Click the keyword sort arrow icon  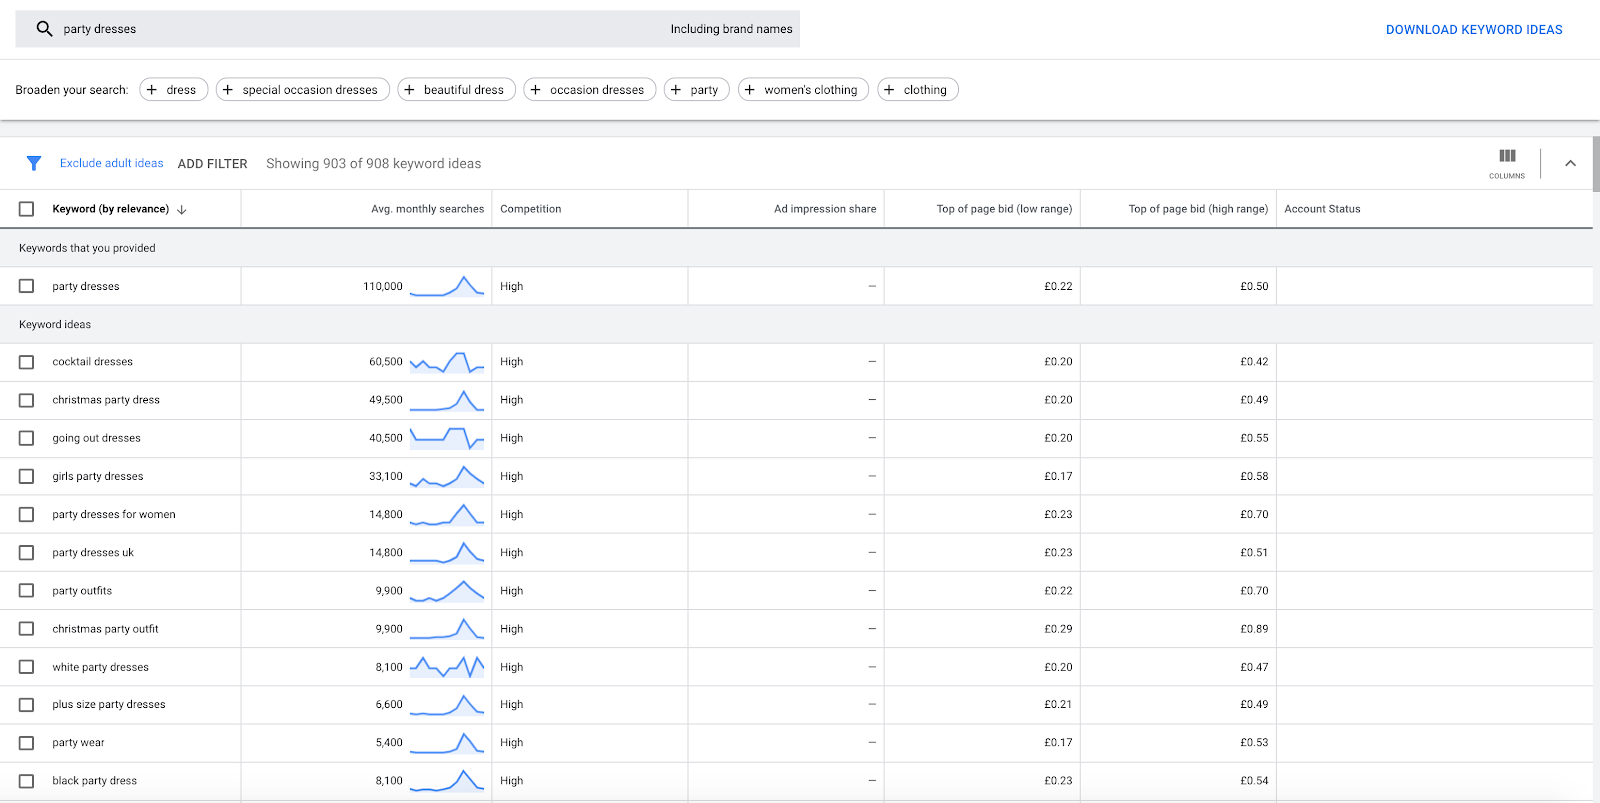tap(181, 210)
